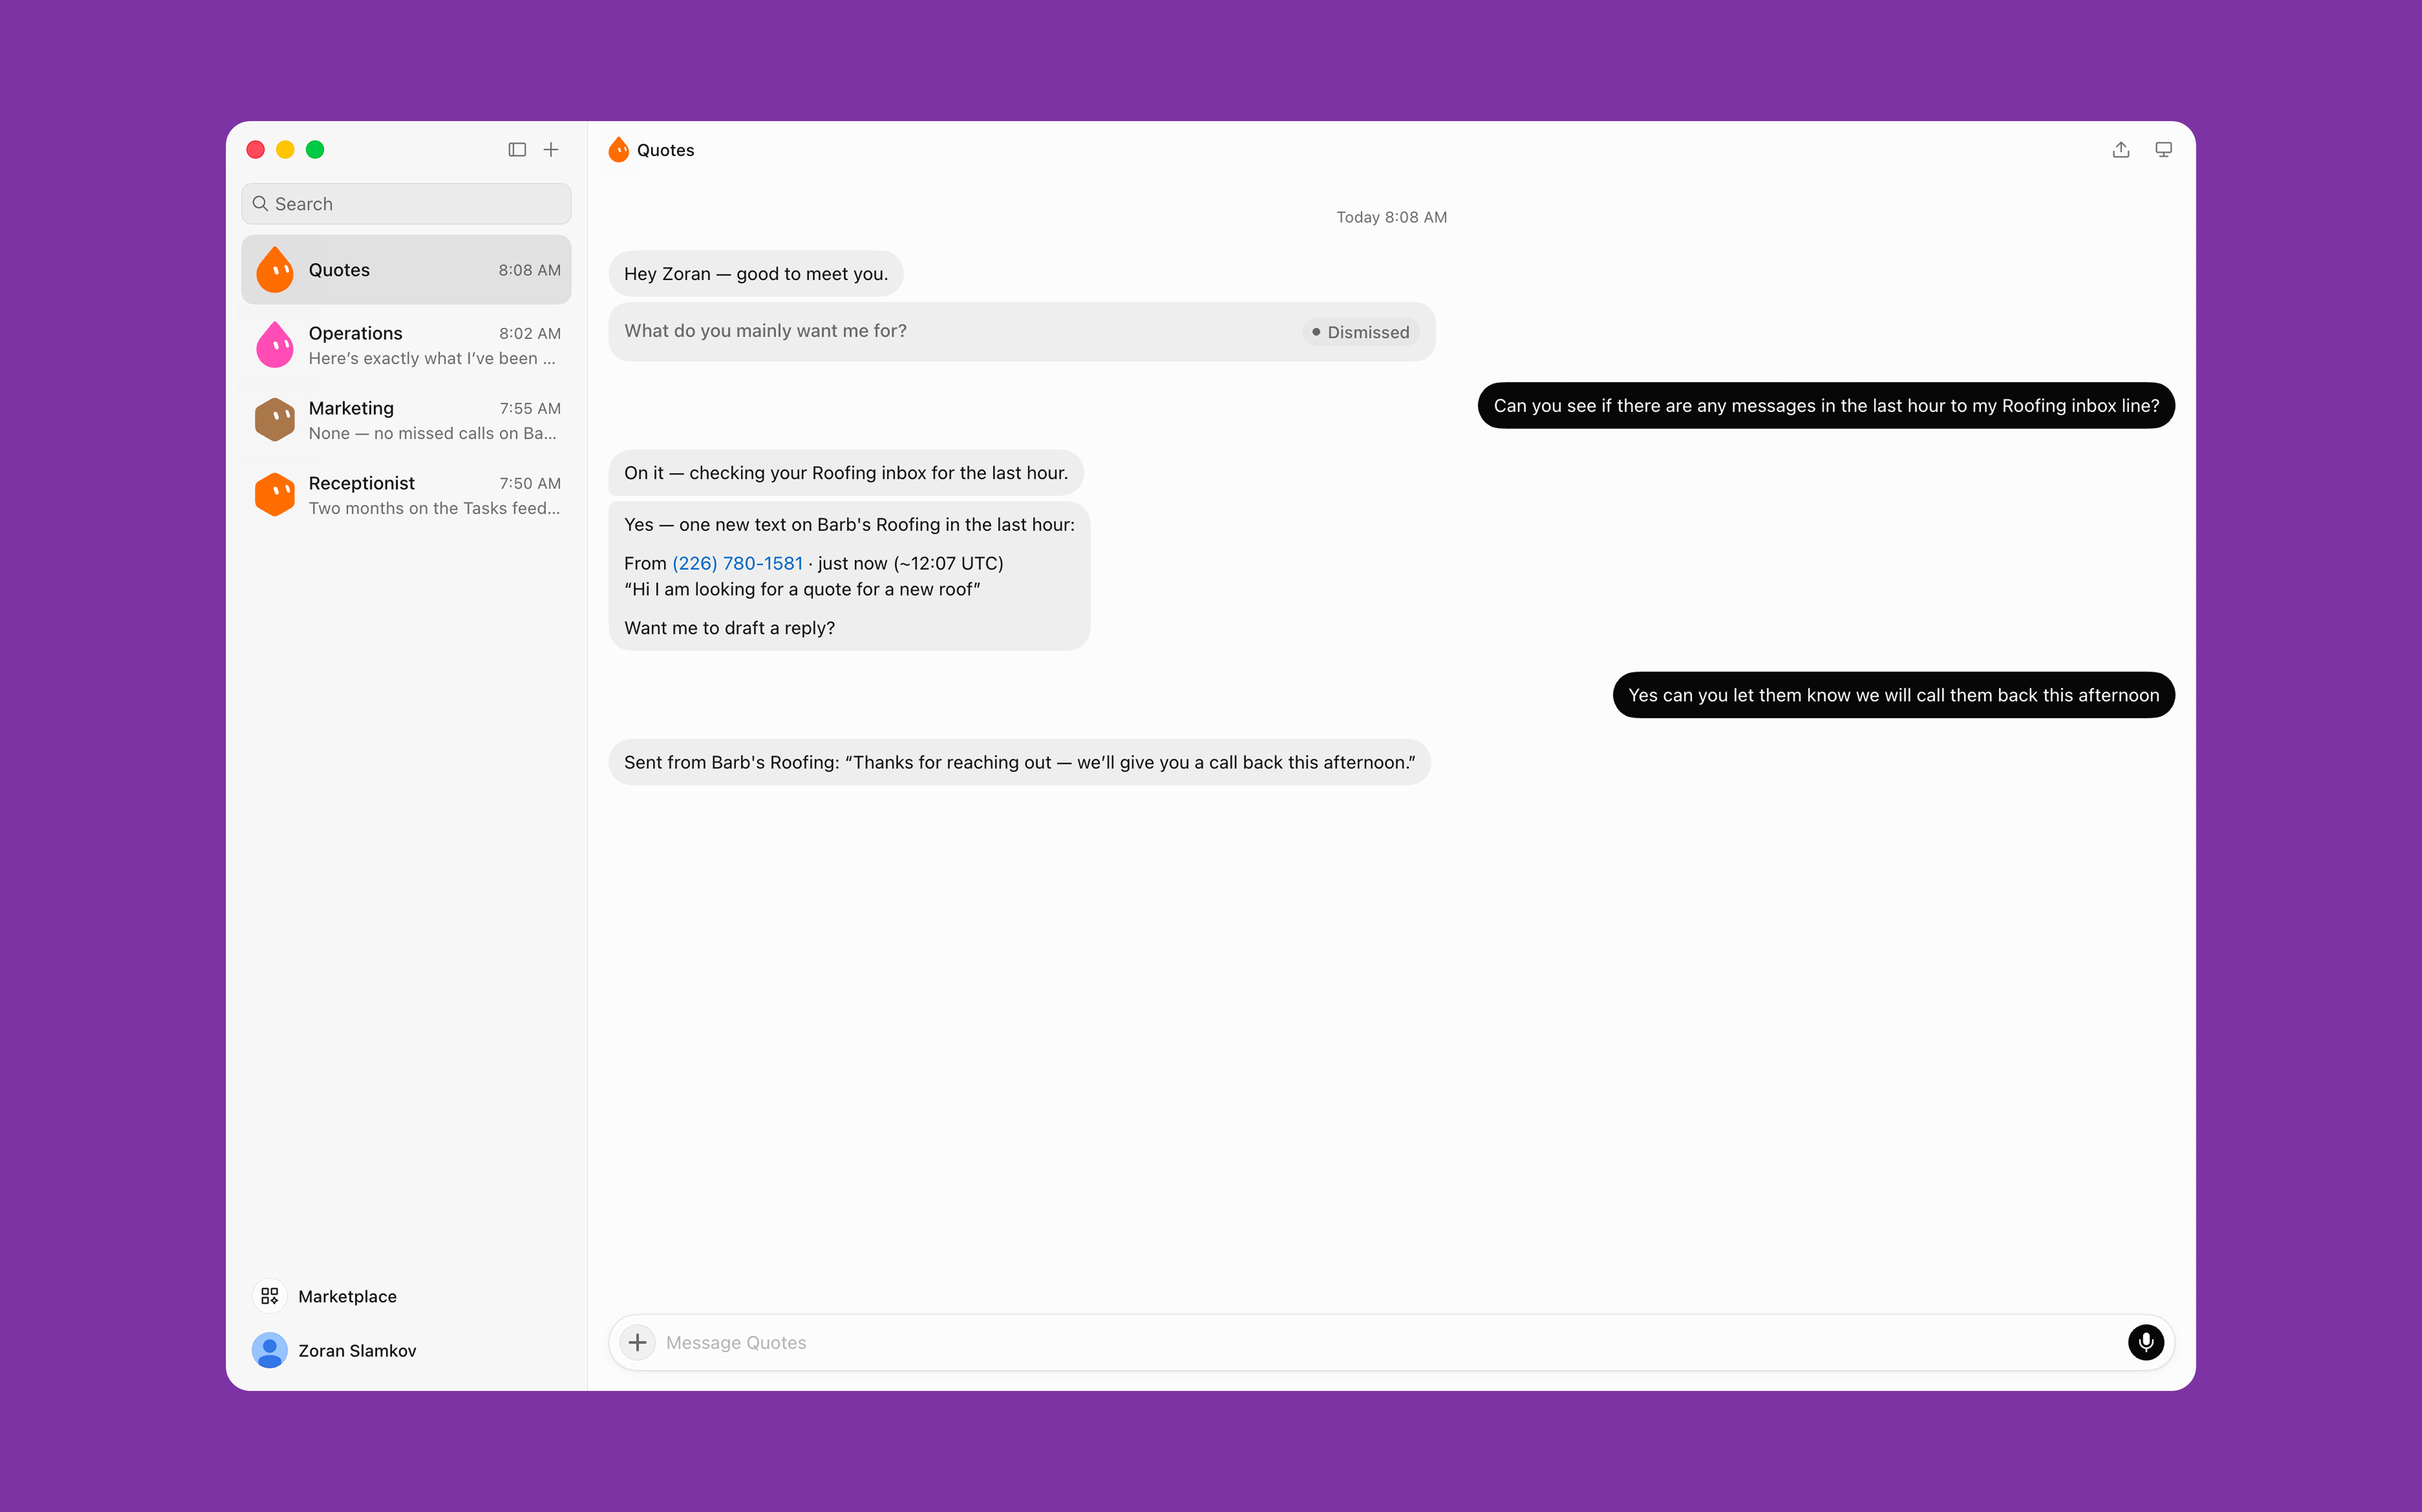Click the quoted text "Hi I am looking for a quote"
Screen dimensions: 2422x1512
coord(802,589)
